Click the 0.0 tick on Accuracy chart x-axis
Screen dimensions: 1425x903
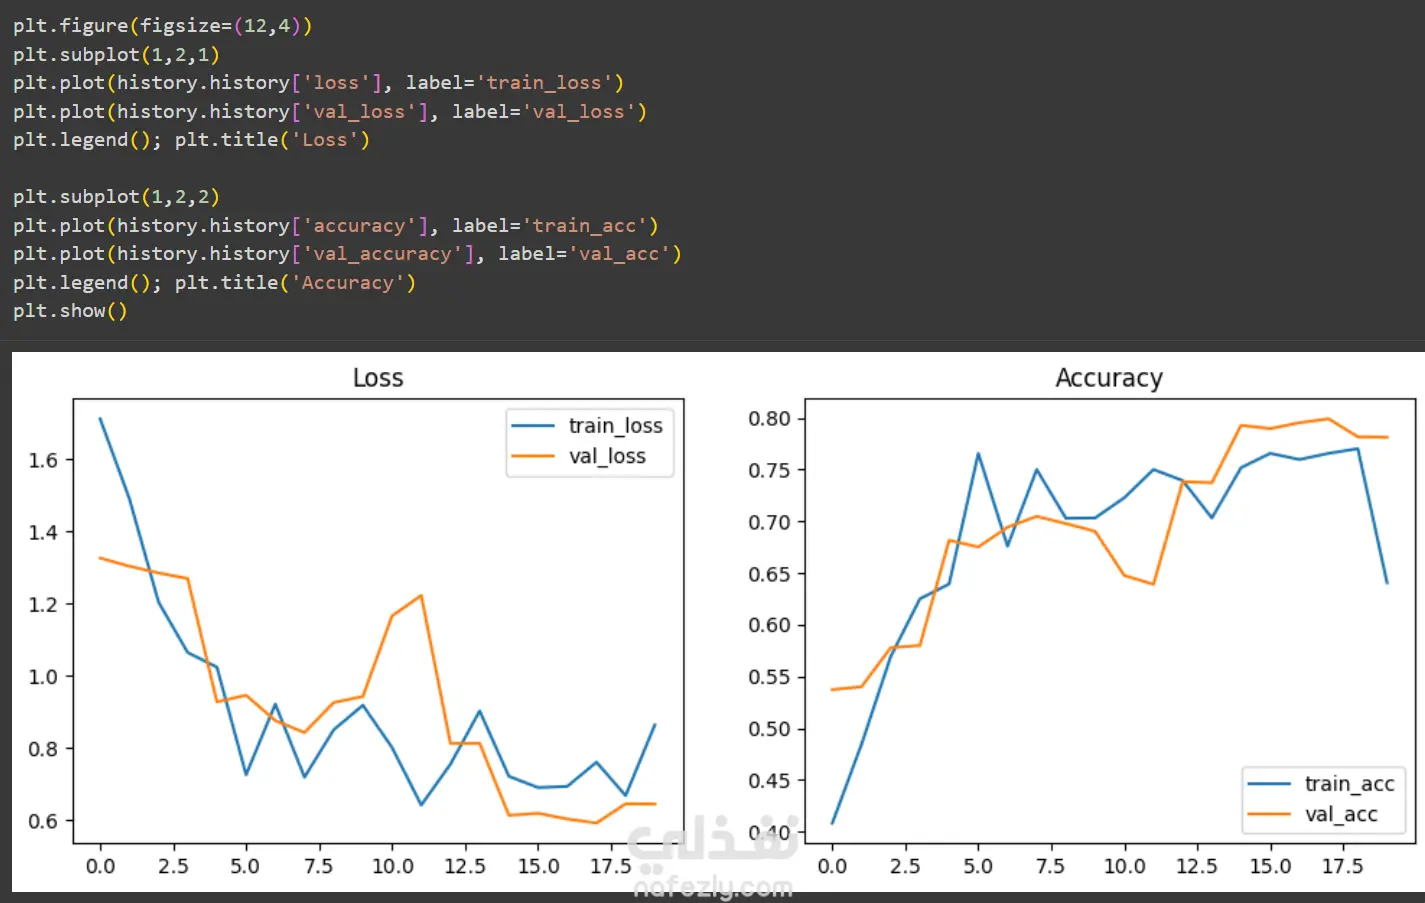(x=832, y=866)
